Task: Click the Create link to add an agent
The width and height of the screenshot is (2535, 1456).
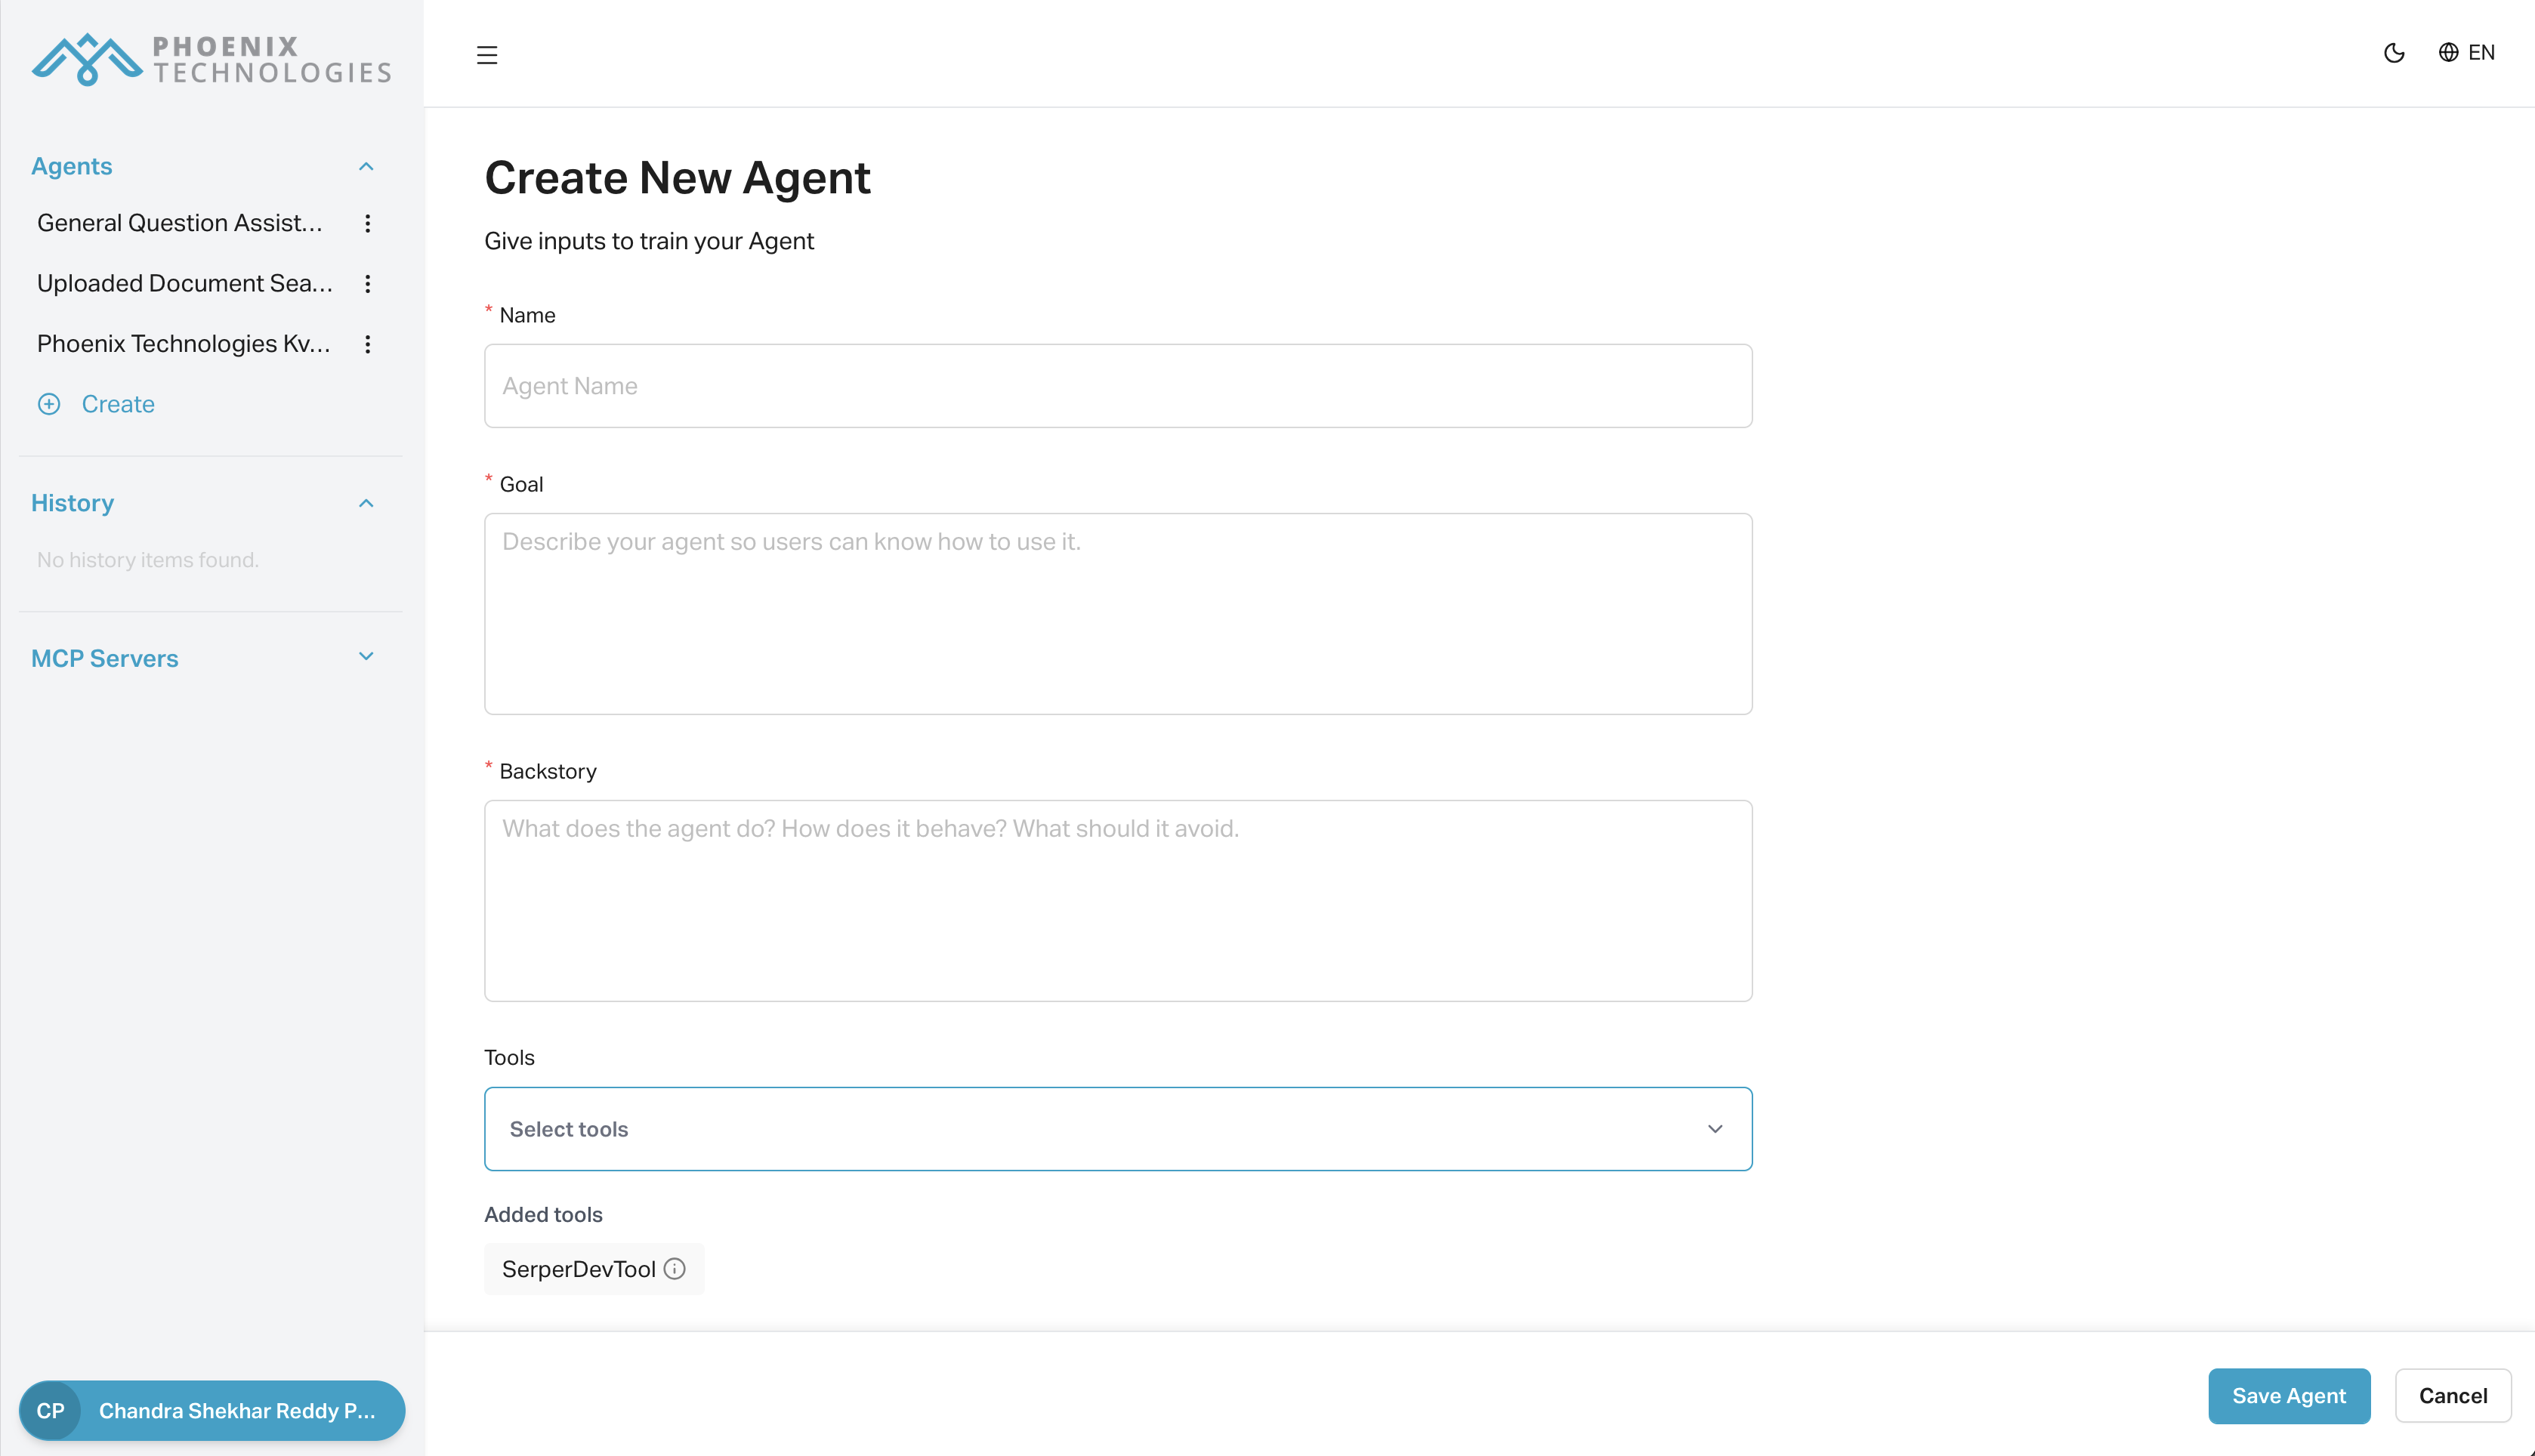Action: pos(117,404)
